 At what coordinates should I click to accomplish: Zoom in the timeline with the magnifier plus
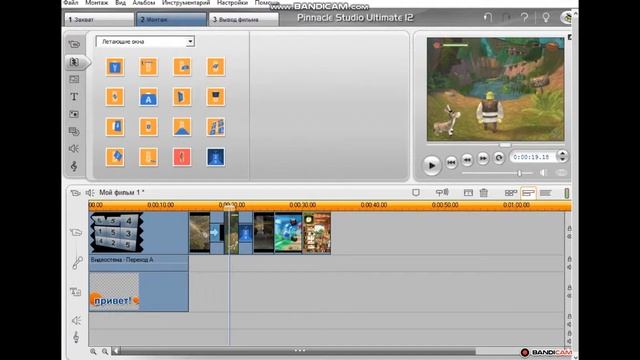tap(93, 351)
